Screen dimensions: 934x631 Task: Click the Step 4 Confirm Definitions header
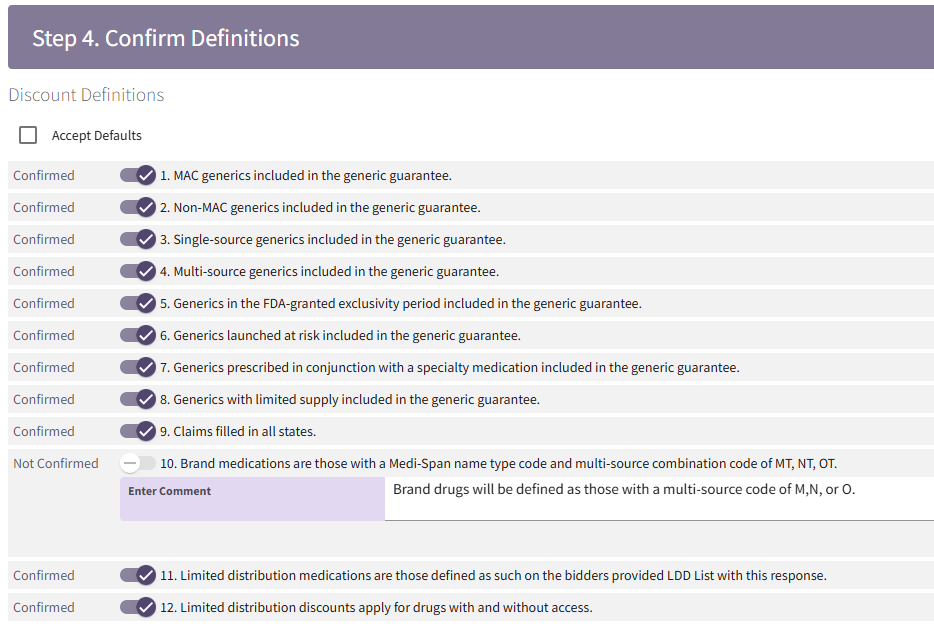(x=166, y=38)
